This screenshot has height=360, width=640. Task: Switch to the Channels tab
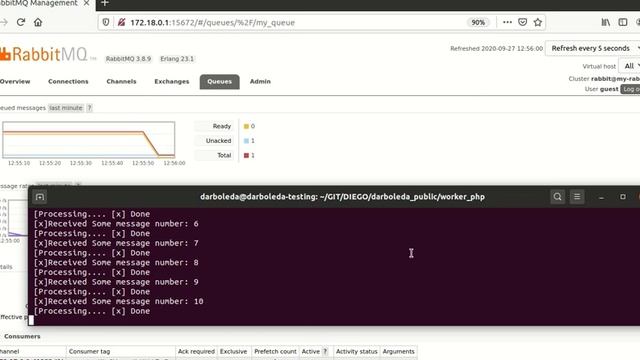coord(121,81)
